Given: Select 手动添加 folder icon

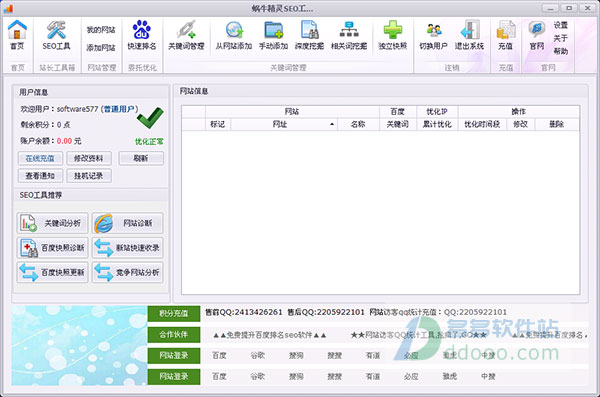Looking at the screenshot, I should click(x=273, y=35).
